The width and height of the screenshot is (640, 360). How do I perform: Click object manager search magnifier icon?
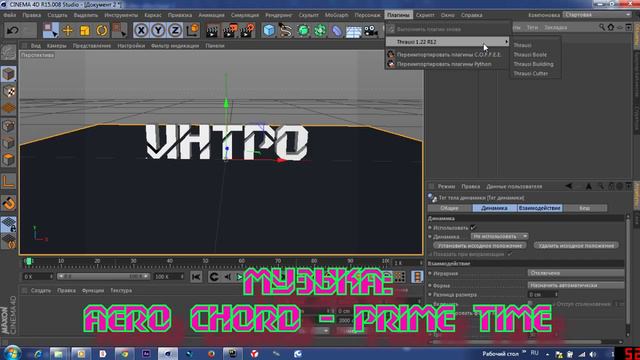tap(602, 27)
